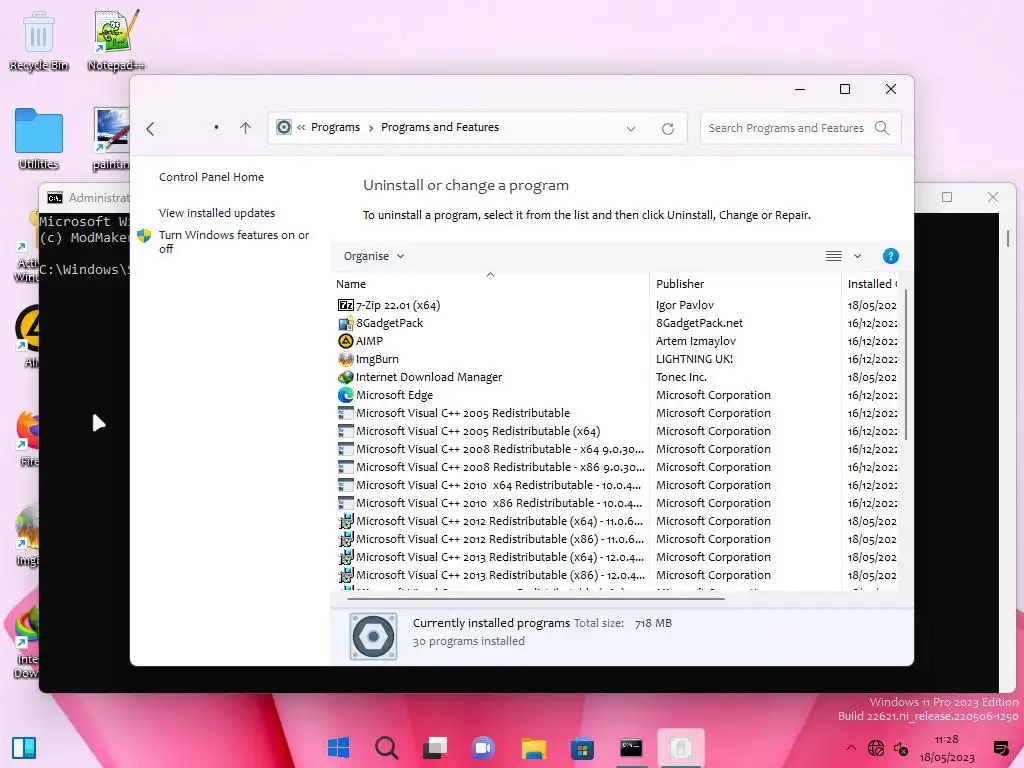Click the Notepad++ desktop shortcut
This screenshot has width=1024, height=768.
(116, 40)
